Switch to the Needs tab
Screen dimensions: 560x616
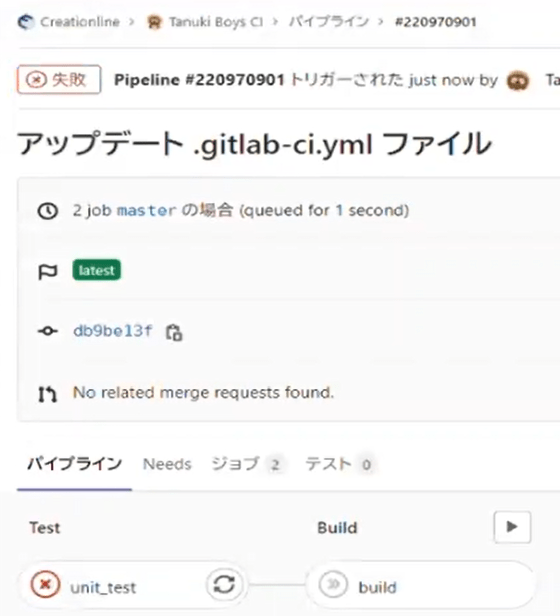point(167,464)
